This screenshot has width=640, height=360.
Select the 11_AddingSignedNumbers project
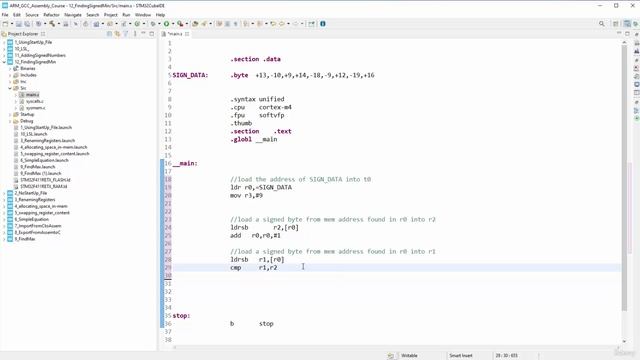40,56
